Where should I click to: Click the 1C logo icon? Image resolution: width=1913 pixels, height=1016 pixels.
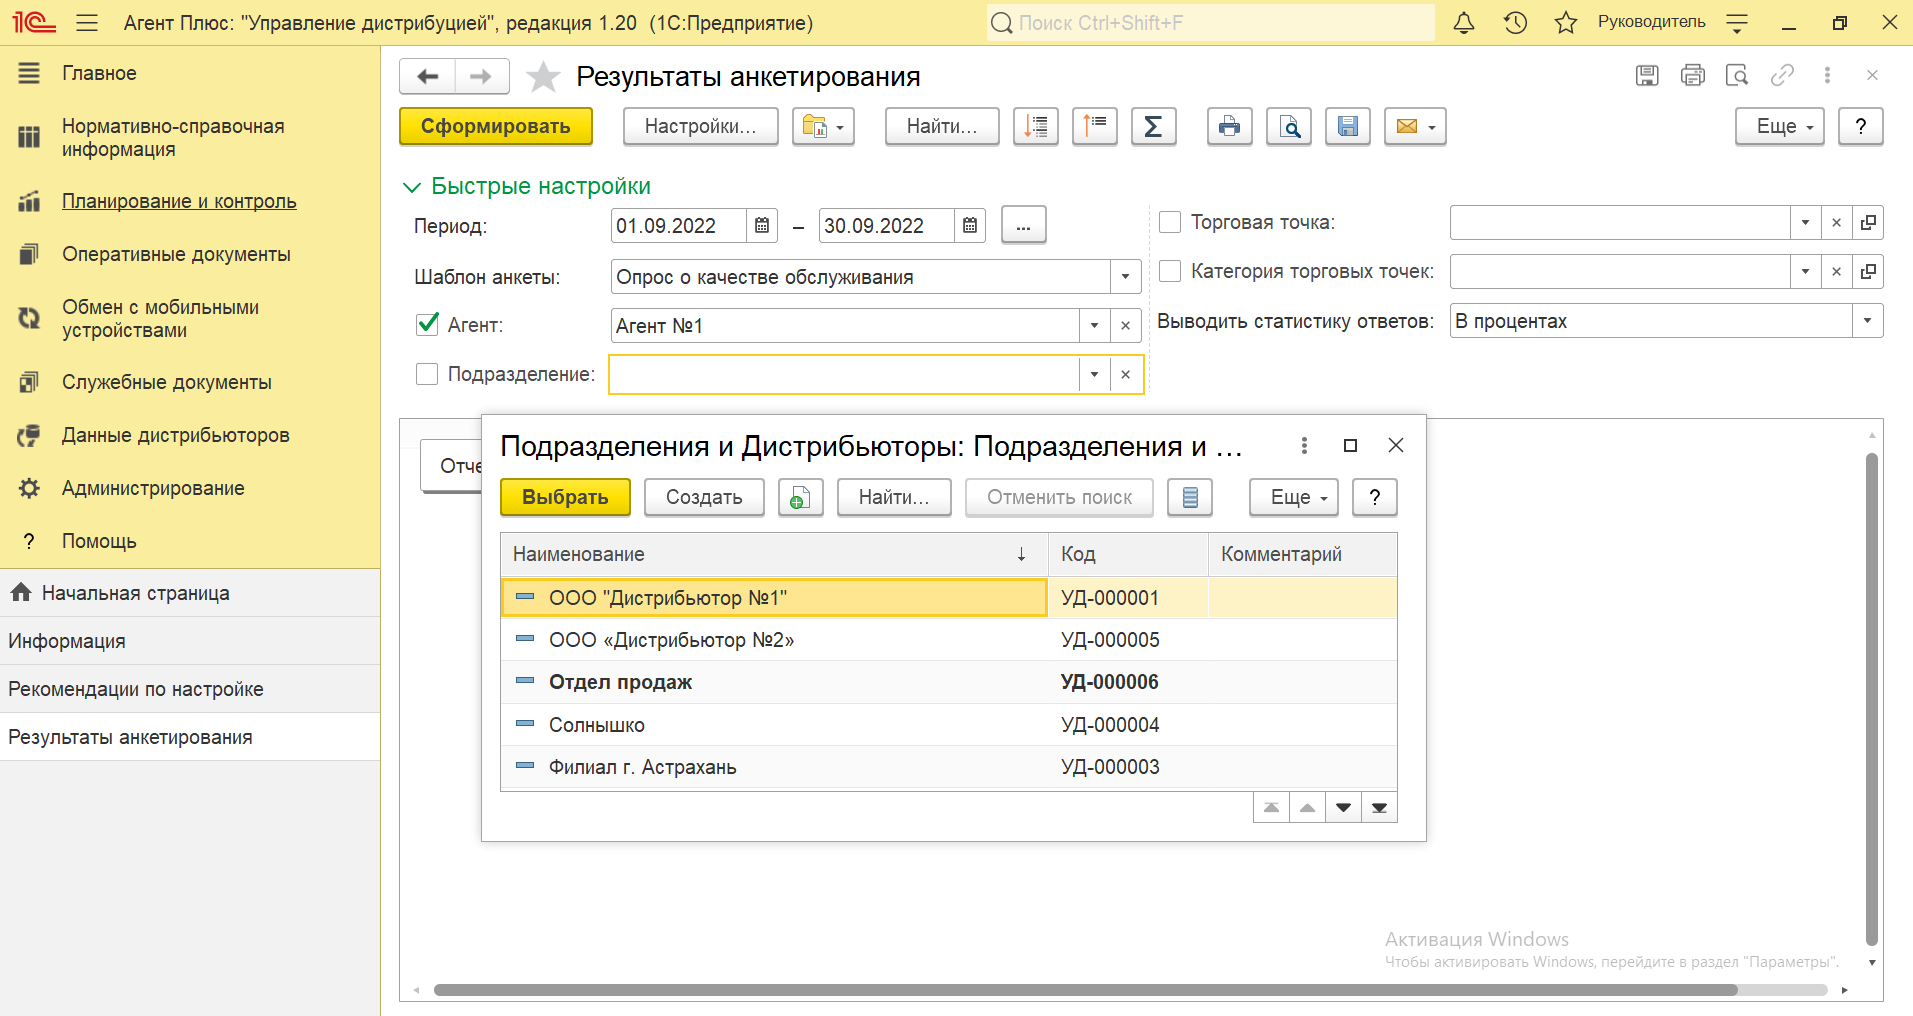pyautogui.click(x=34, y=23)
